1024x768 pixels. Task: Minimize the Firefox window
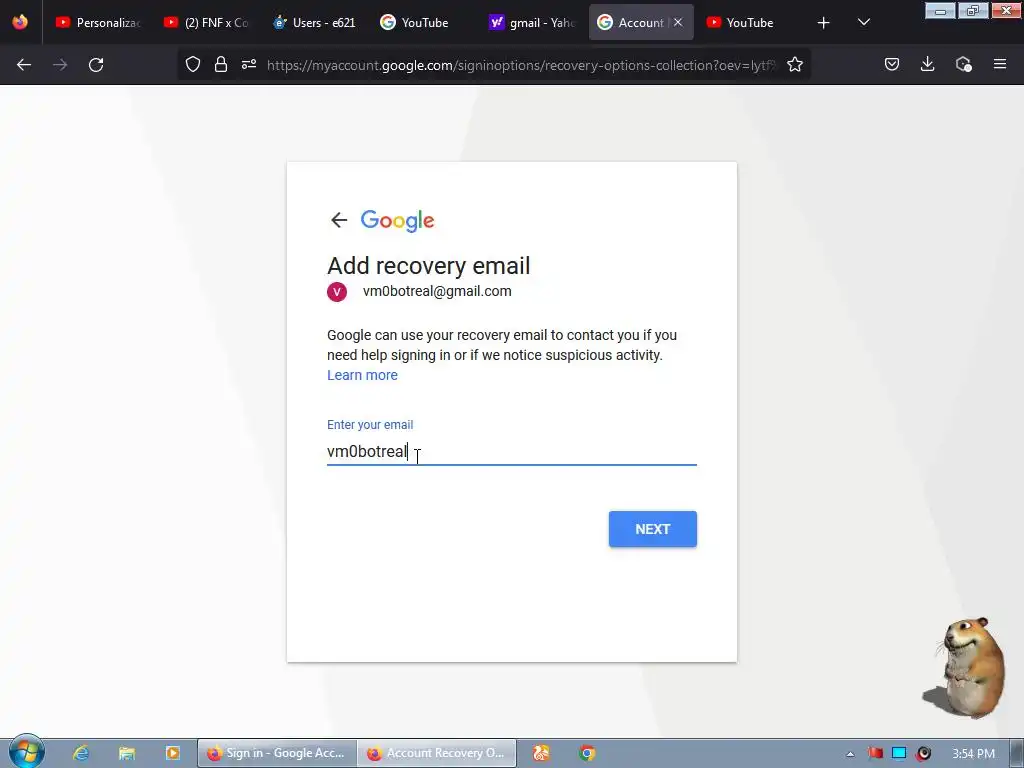940,11
